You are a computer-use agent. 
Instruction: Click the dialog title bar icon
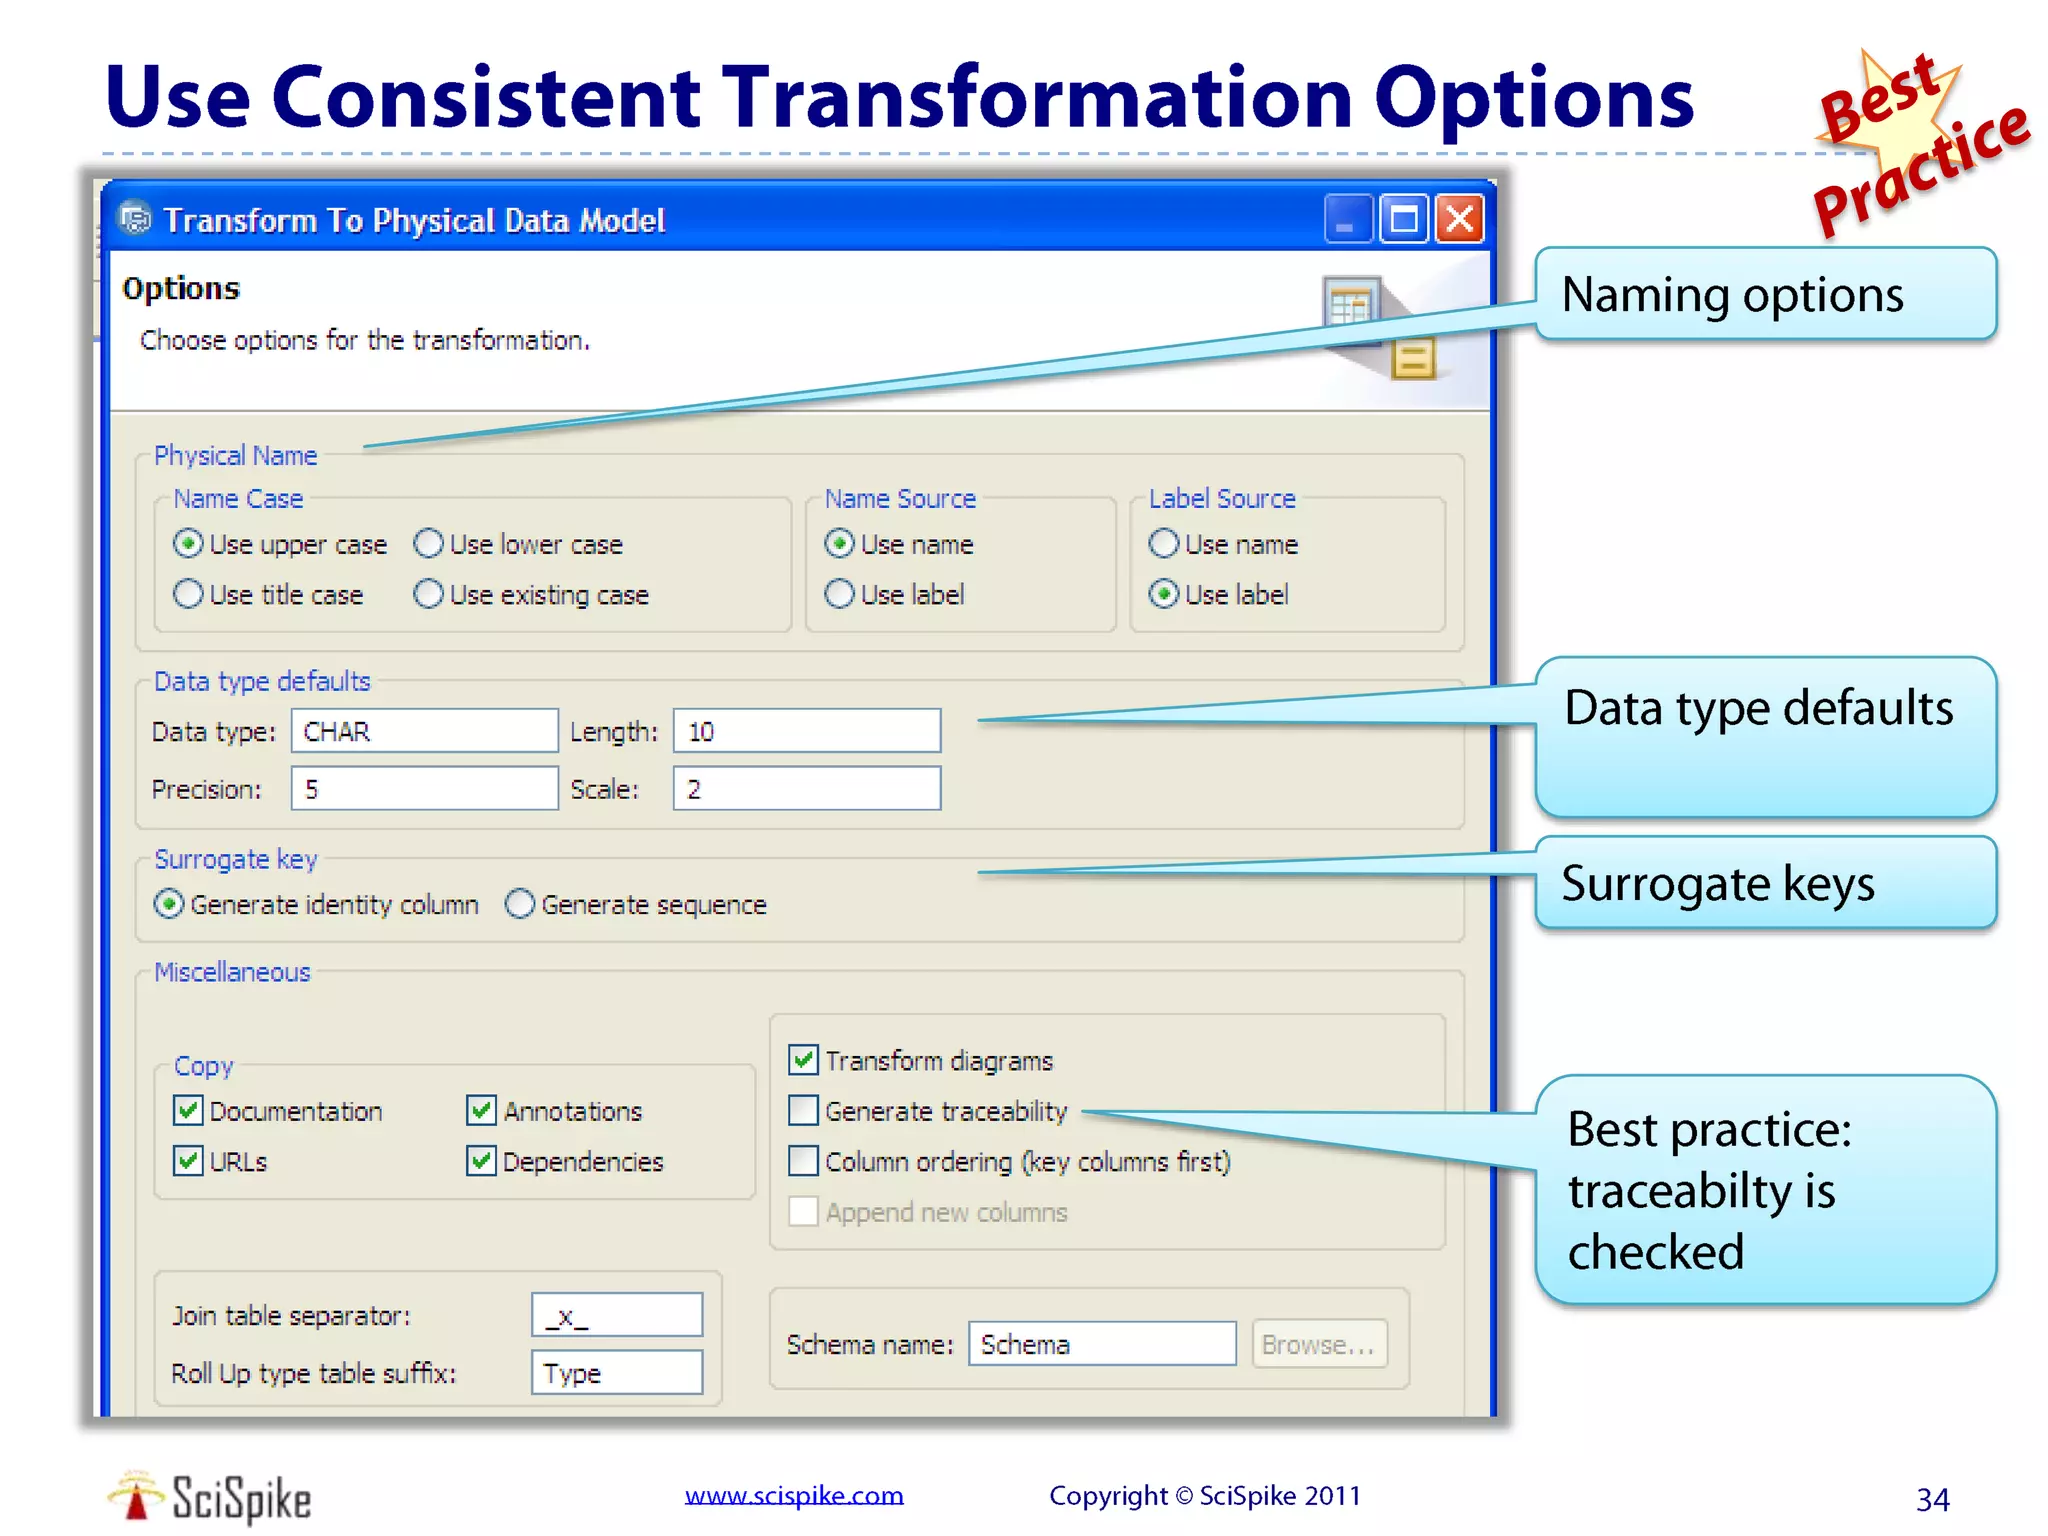[x=135, y=219]
